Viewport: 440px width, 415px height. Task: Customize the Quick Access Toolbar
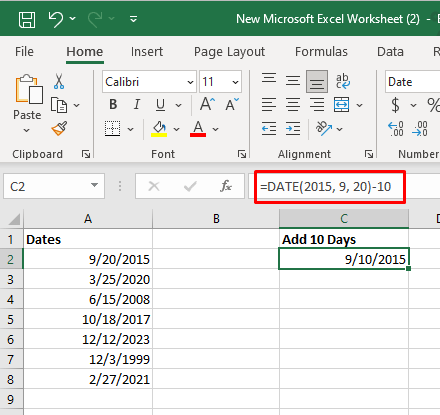pyautogui.click(x=133, y=19)
